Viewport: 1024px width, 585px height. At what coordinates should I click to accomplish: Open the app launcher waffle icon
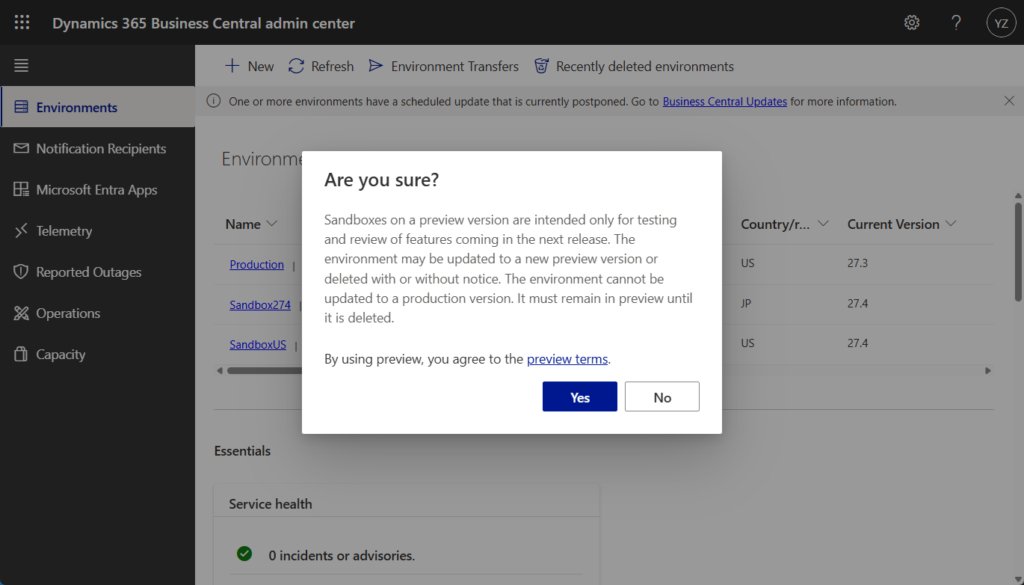[22, 23]
